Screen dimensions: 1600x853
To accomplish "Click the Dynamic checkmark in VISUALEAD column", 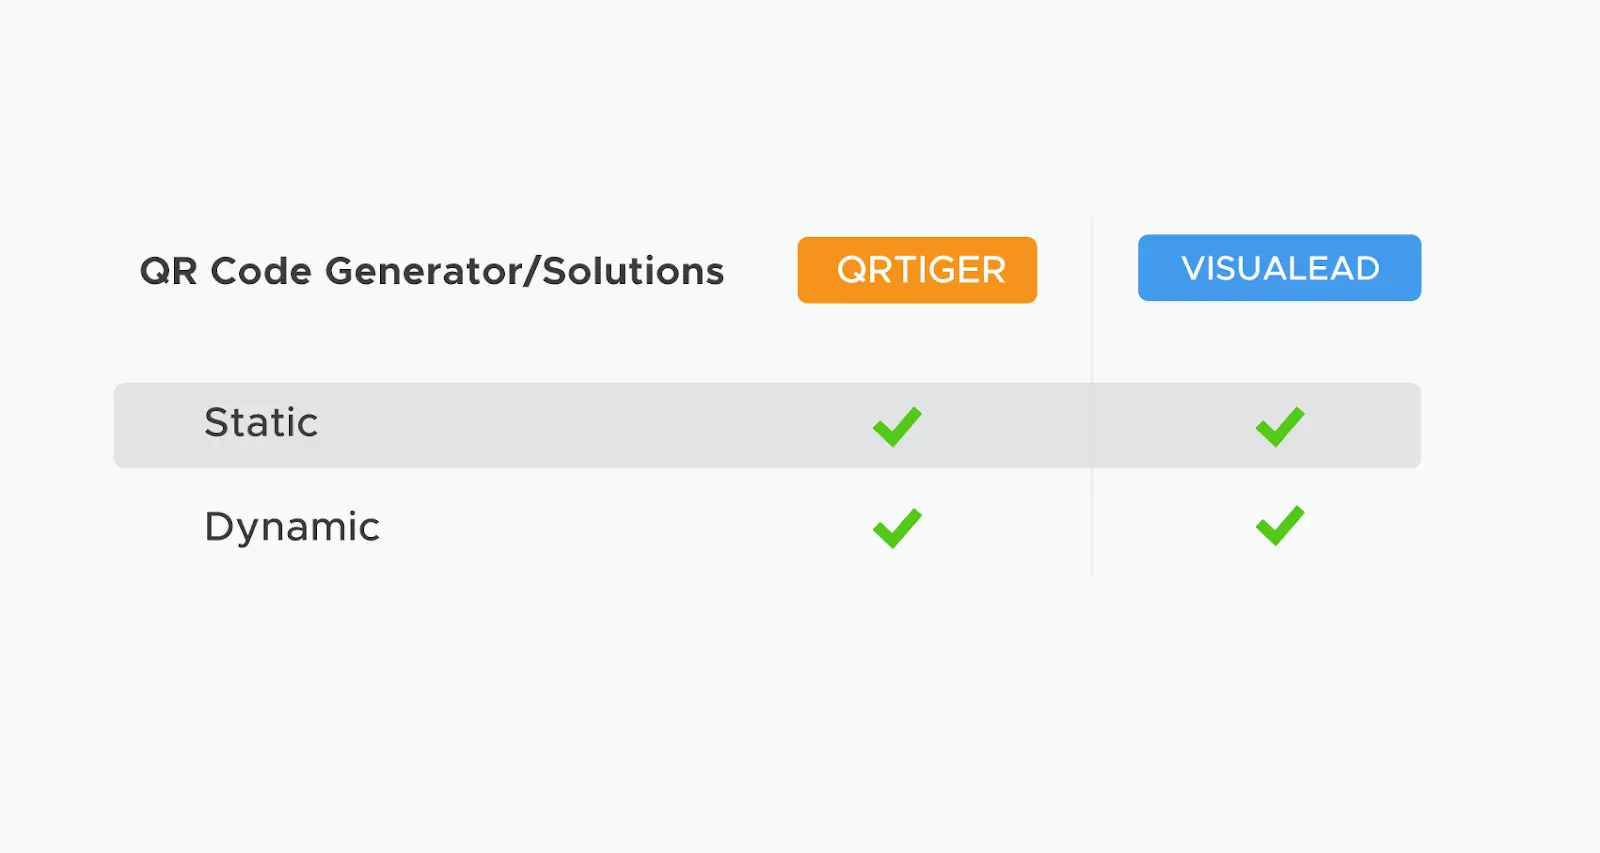I will pyautogui.click(x=1280, y=526).
